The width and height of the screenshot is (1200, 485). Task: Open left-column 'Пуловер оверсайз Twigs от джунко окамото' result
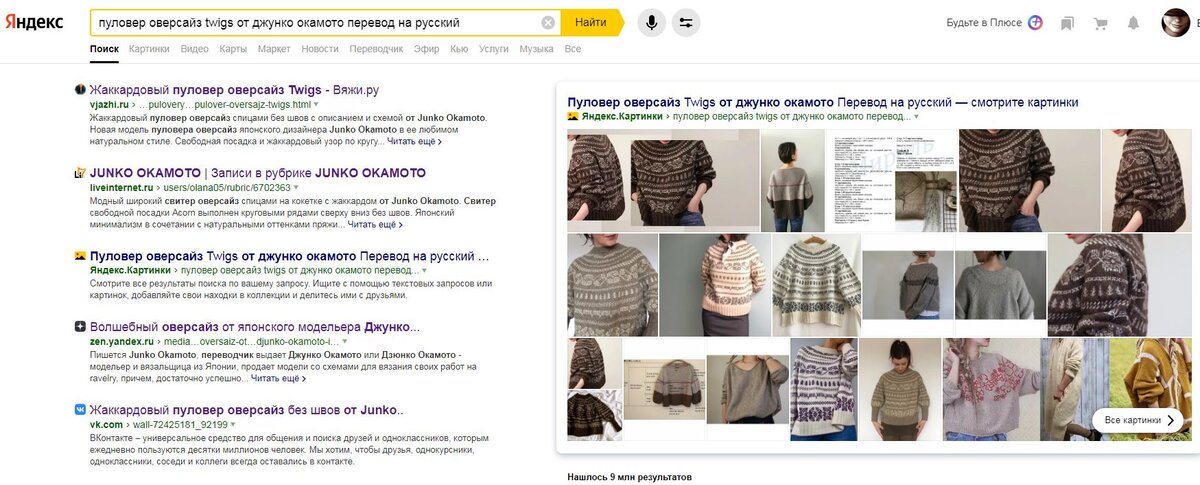pos(289,256)
